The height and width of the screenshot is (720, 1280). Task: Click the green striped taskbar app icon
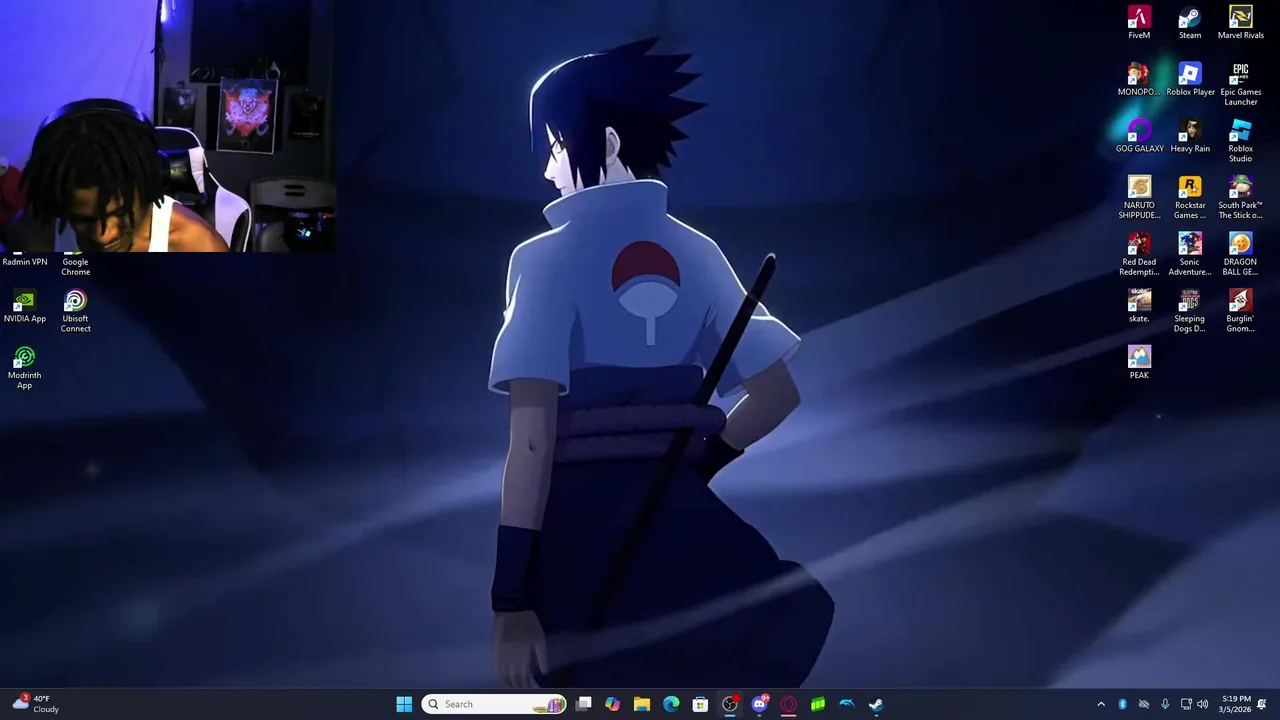818,704
